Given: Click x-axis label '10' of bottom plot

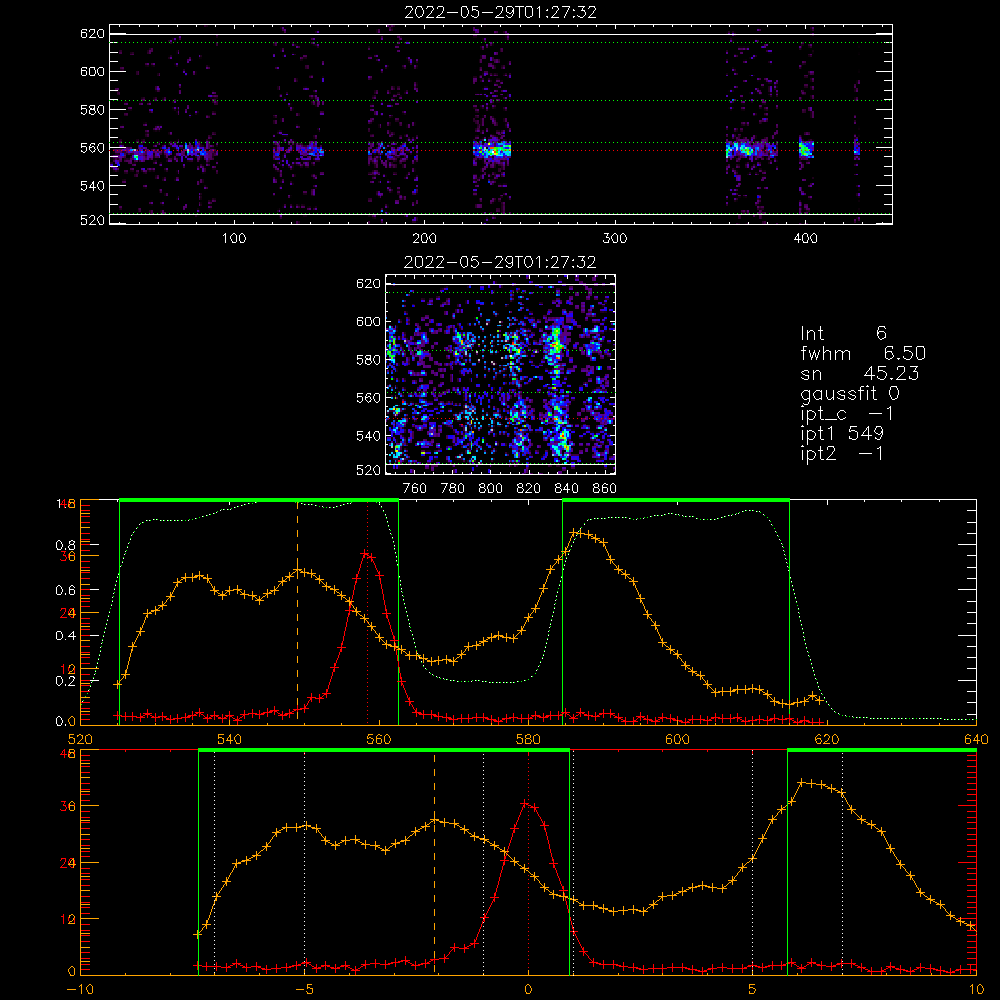Looking at the screenshot, I should coord(976,990).
